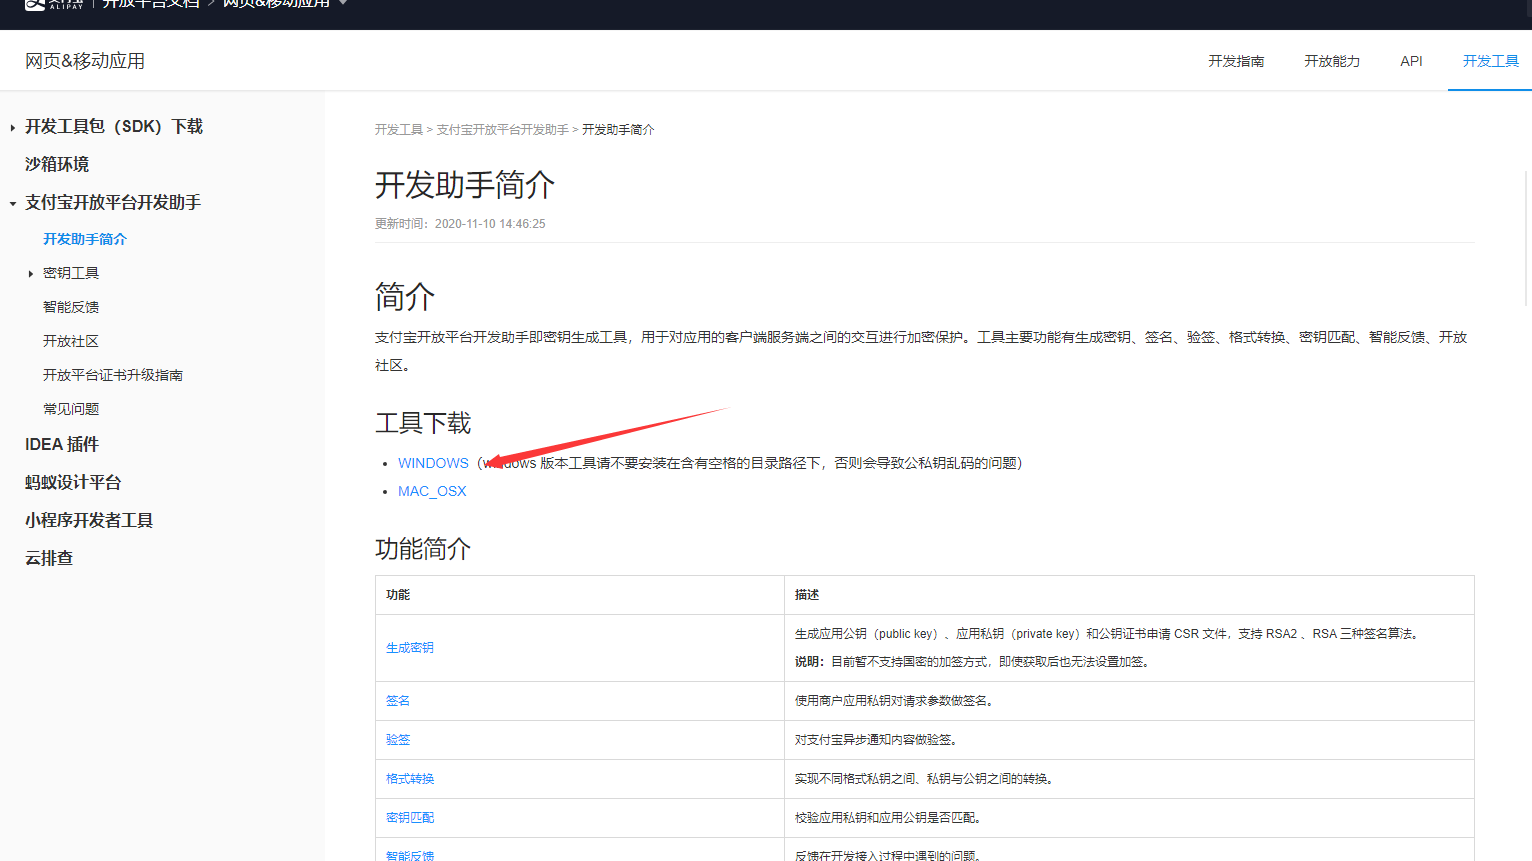Screen dimensions: 1532x861
Task: Open 开放社区 in the sidebar
Action: (71, 341)
